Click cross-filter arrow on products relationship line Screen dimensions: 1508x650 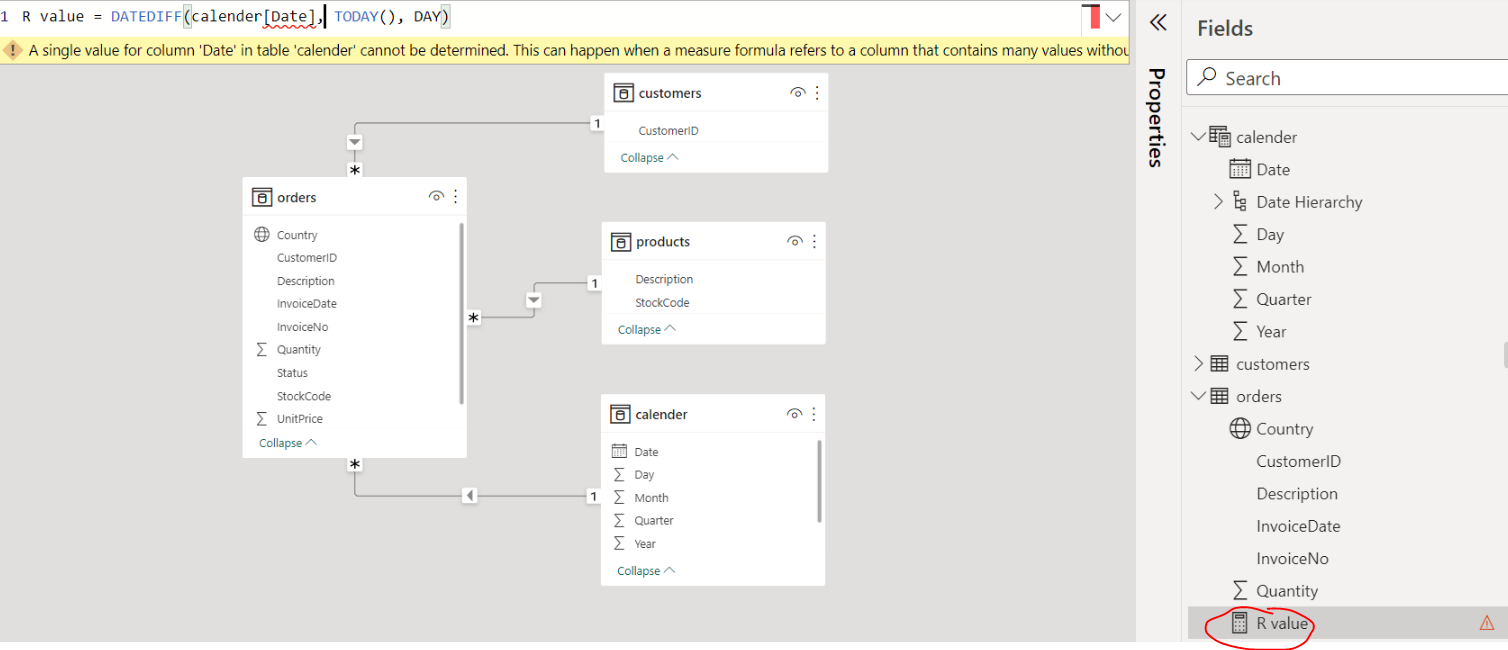534,300
